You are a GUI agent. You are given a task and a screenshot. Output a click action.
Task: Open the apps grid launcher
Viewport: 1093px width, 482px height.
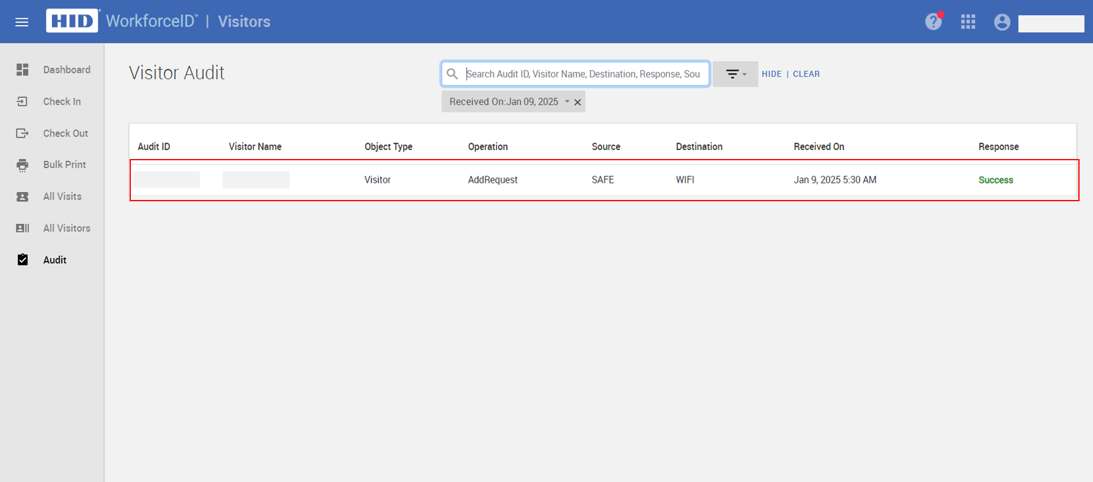[x=968, y=22]
